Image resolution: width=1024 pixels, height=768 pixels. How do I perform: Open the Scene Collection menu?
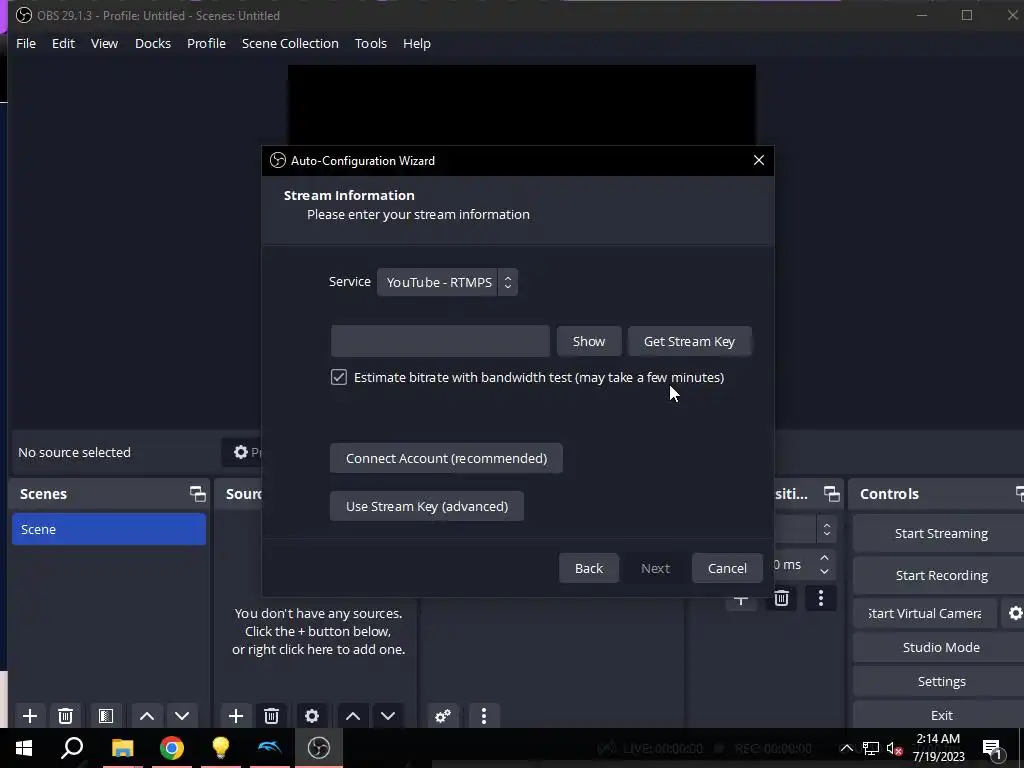[x=290, y=43]
